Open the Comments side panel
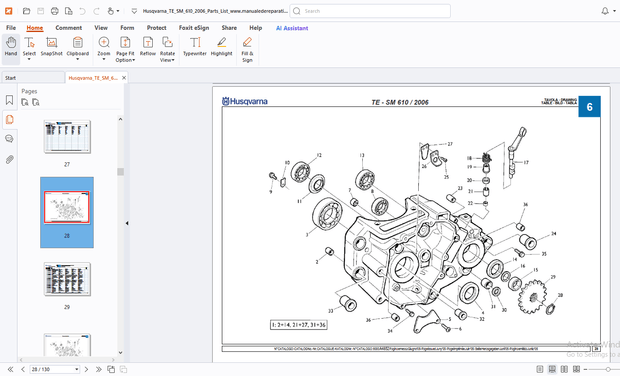The image size is (620, 376). [9, 139]
